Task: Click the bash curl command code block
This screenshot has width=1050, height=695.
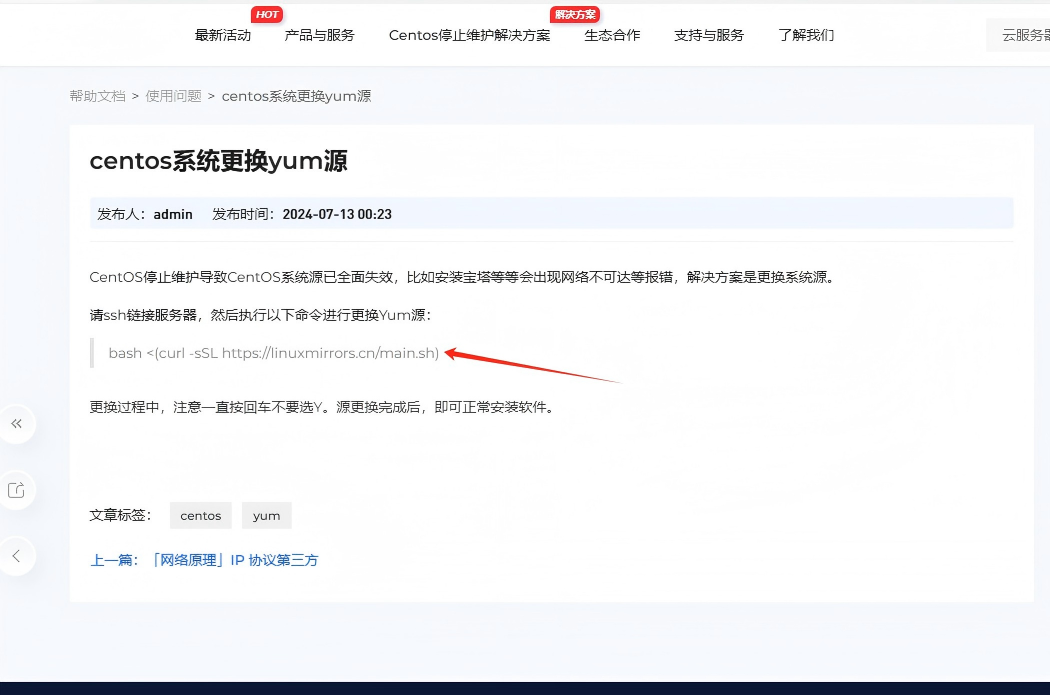Action: coord(273,353)
